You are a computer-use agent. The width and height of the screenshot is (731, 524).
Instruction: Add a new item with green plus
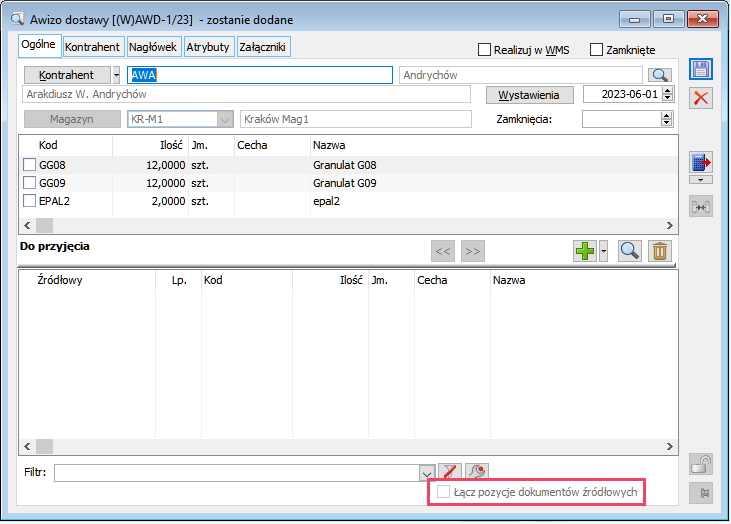click(585, 251)
